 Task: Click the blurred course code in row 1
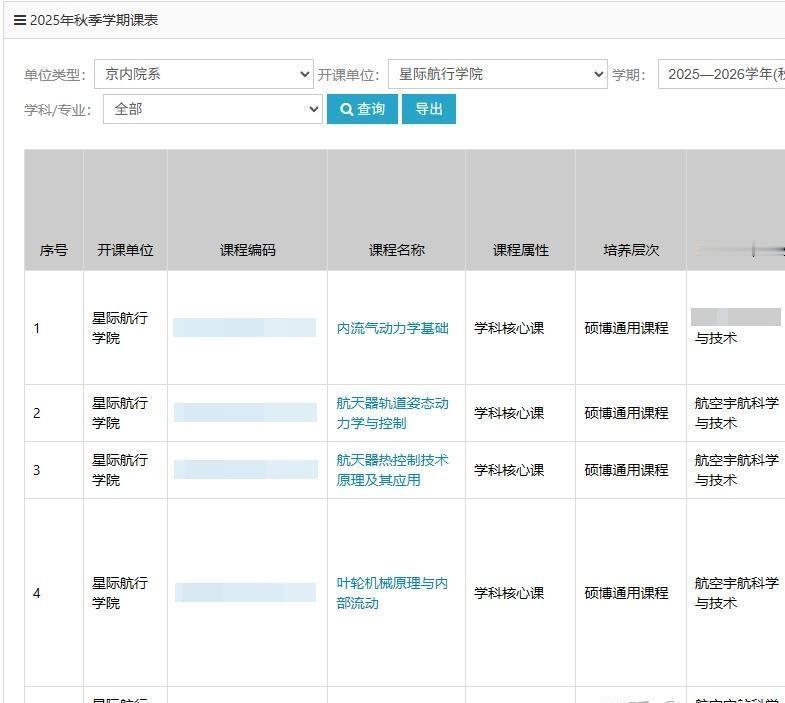244,328
